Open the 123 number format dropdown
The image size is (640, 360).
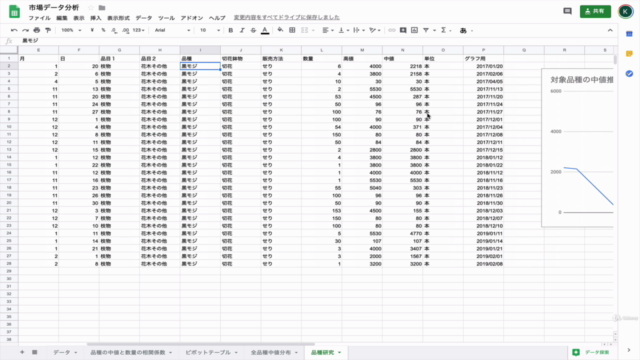[139, 30]
